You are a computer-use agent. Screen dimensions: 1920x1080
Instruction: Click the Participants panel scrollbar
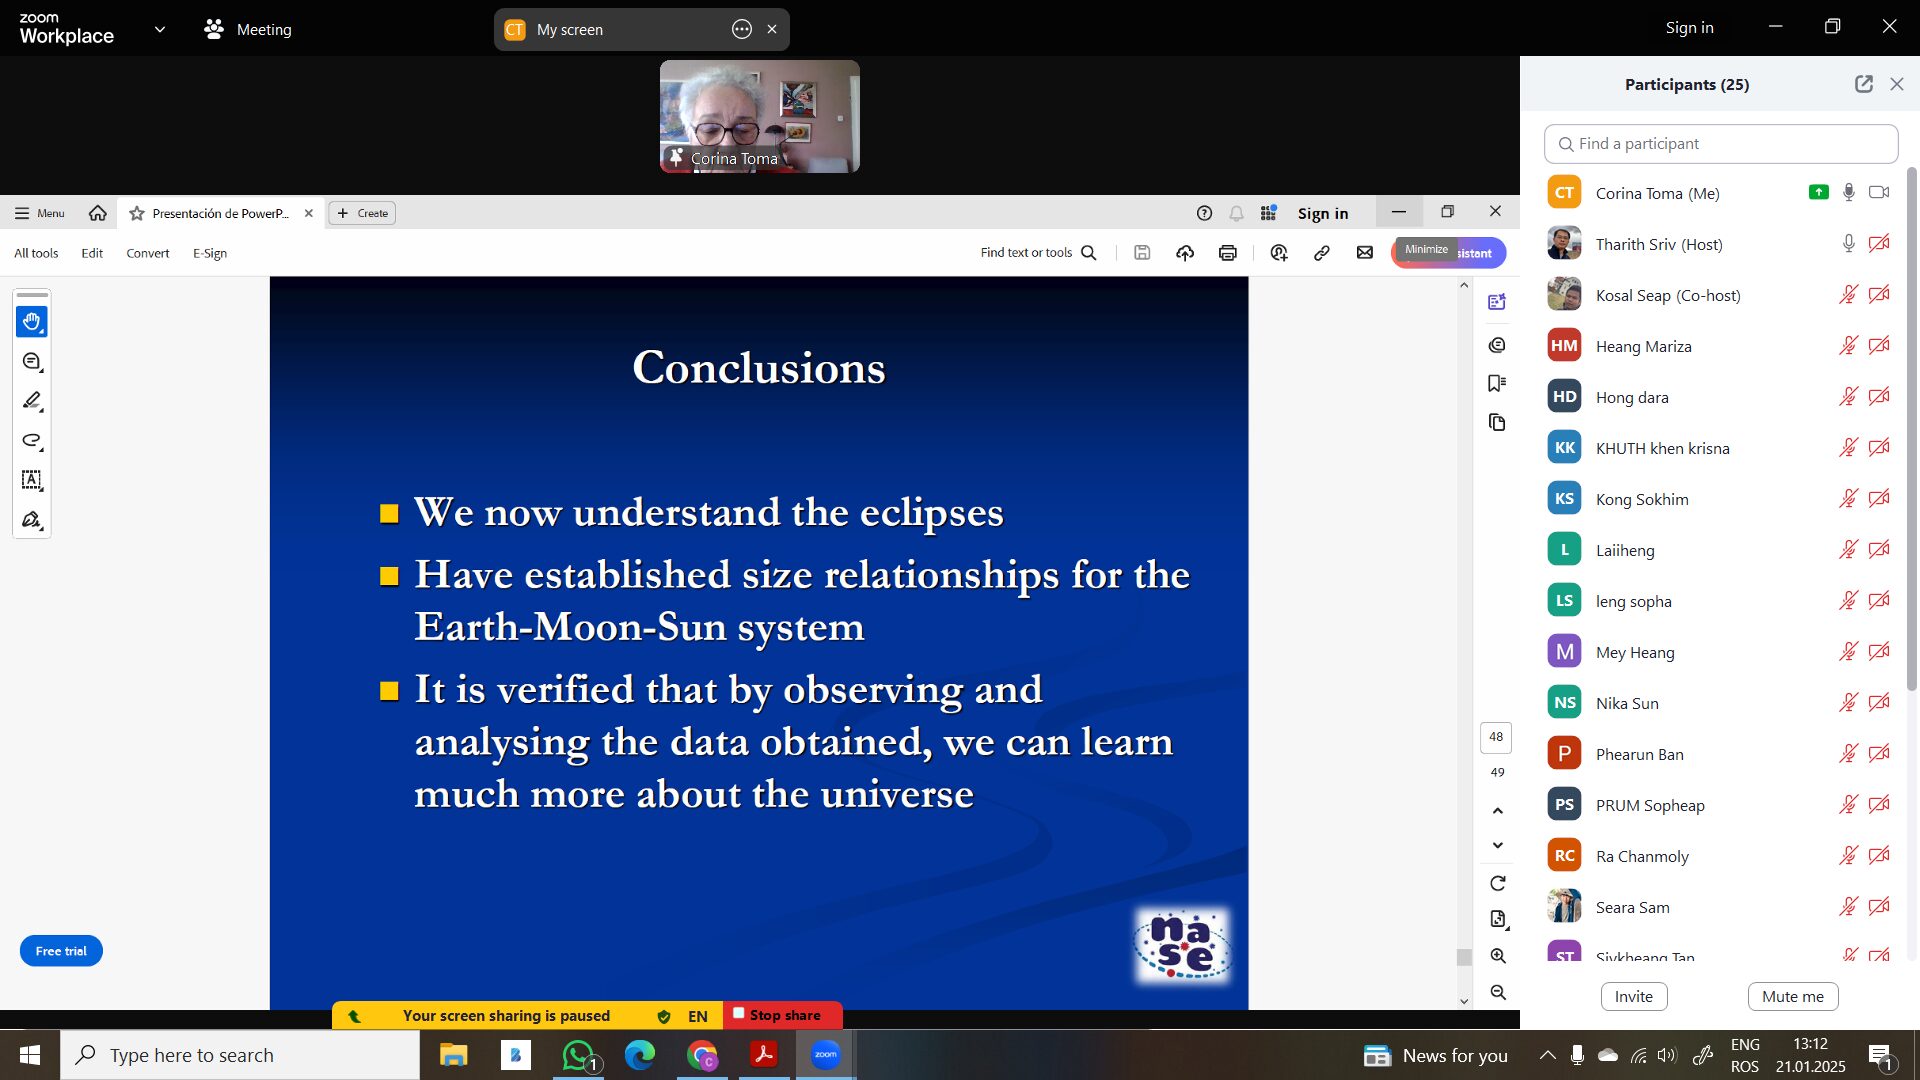(x=1912, y=430)
